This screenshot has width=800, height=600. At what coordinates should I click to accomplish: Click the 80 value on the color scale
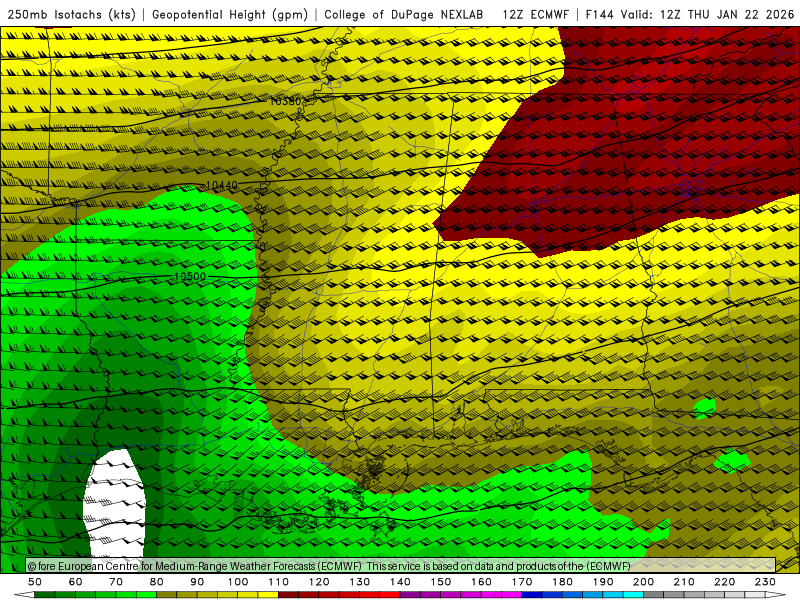(157, 582)
